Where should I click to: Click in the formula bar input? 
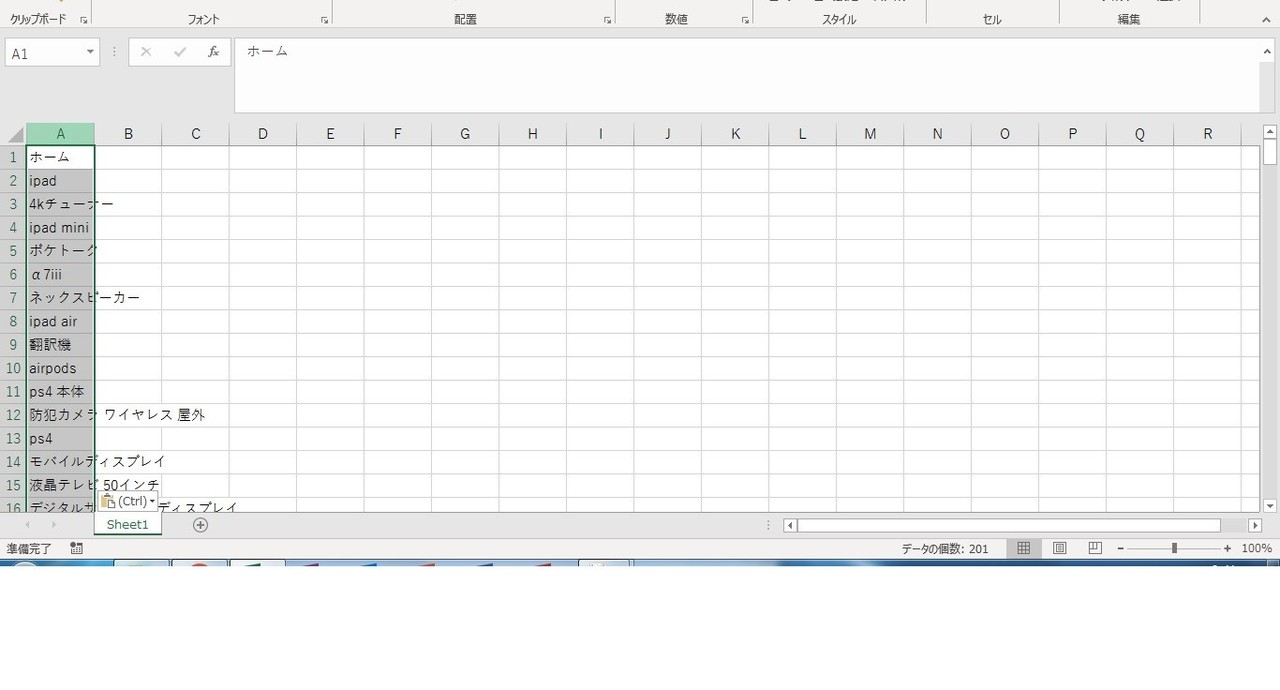coord(747,75)
